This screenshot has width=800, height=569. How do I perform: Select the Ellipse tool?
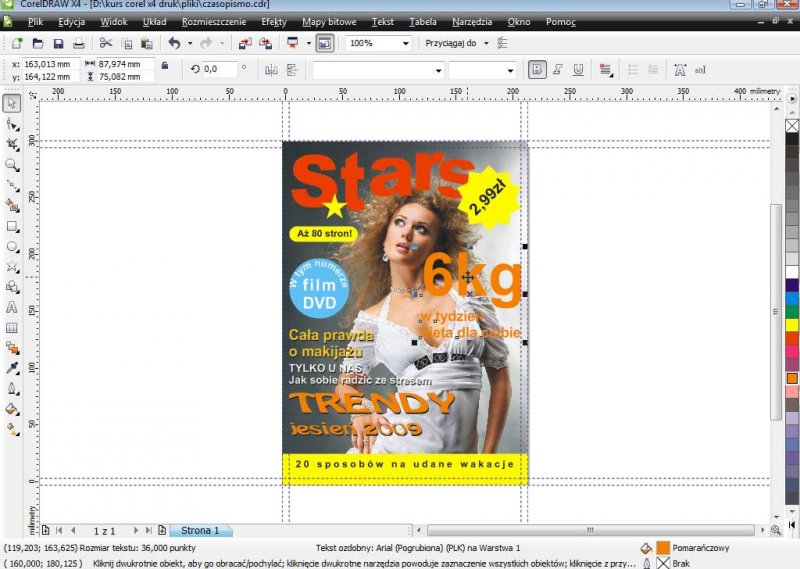(12, 246)
